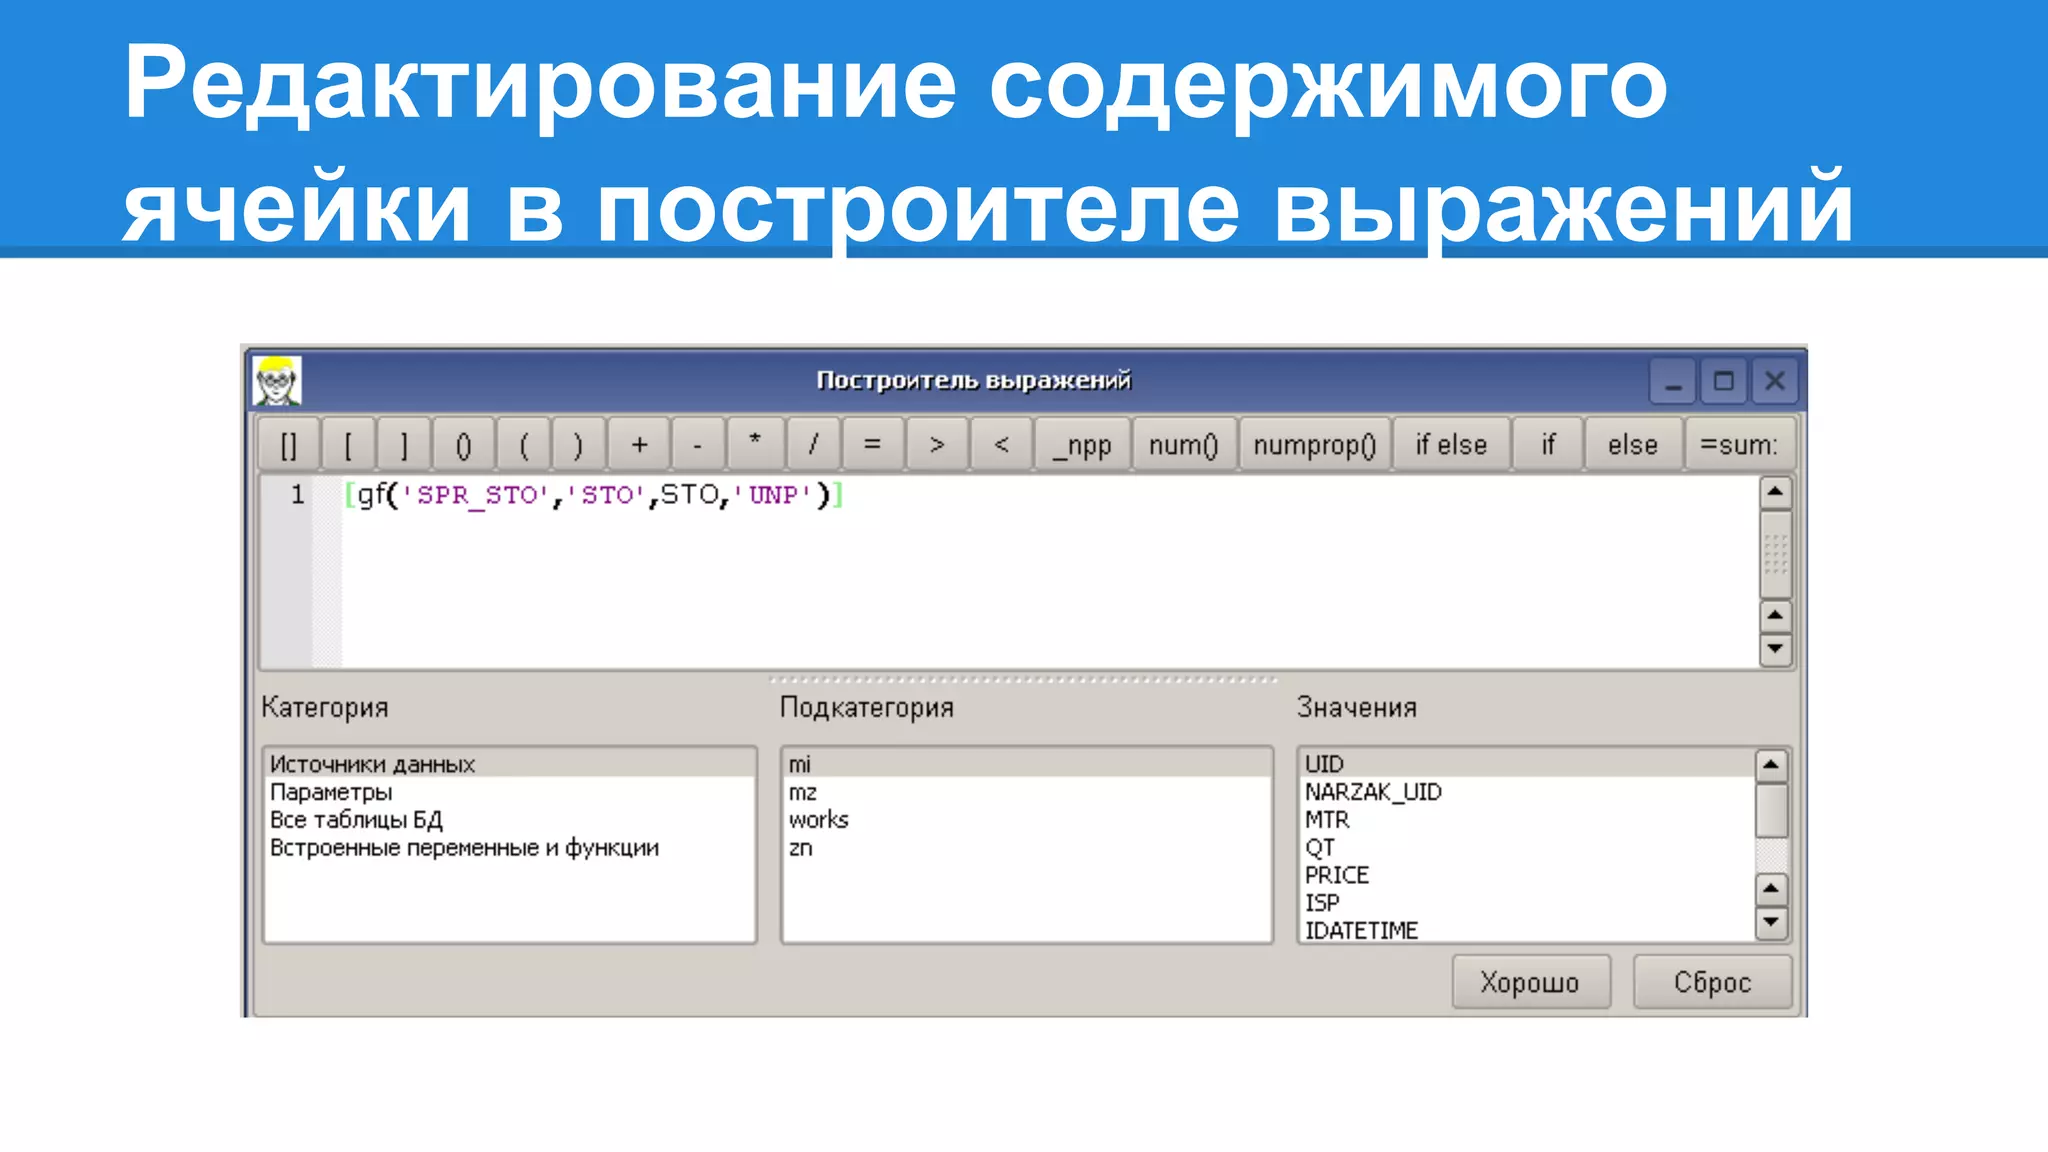Screen dimensions: 2048x1152
Task: Insert if else construct
Action: 1450,445
